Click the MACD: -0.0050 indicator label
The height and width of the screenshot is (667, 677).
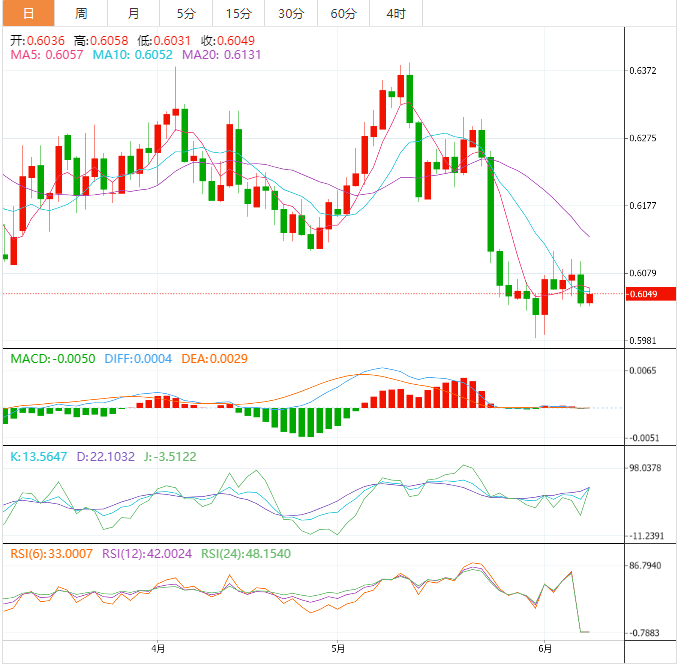tap(52, 358)
